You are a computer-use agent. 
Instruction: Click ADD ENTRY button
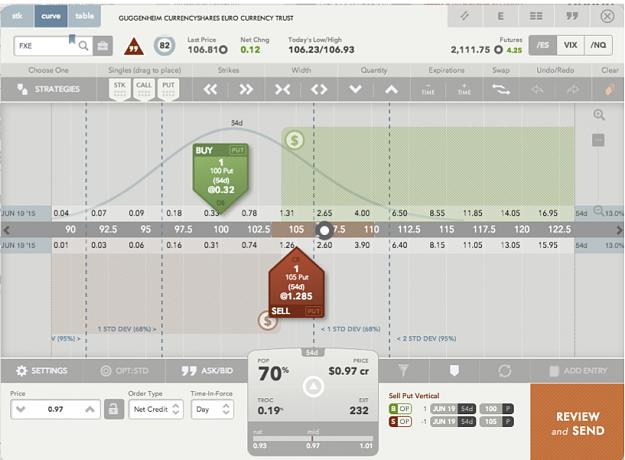tap(578, 371)
